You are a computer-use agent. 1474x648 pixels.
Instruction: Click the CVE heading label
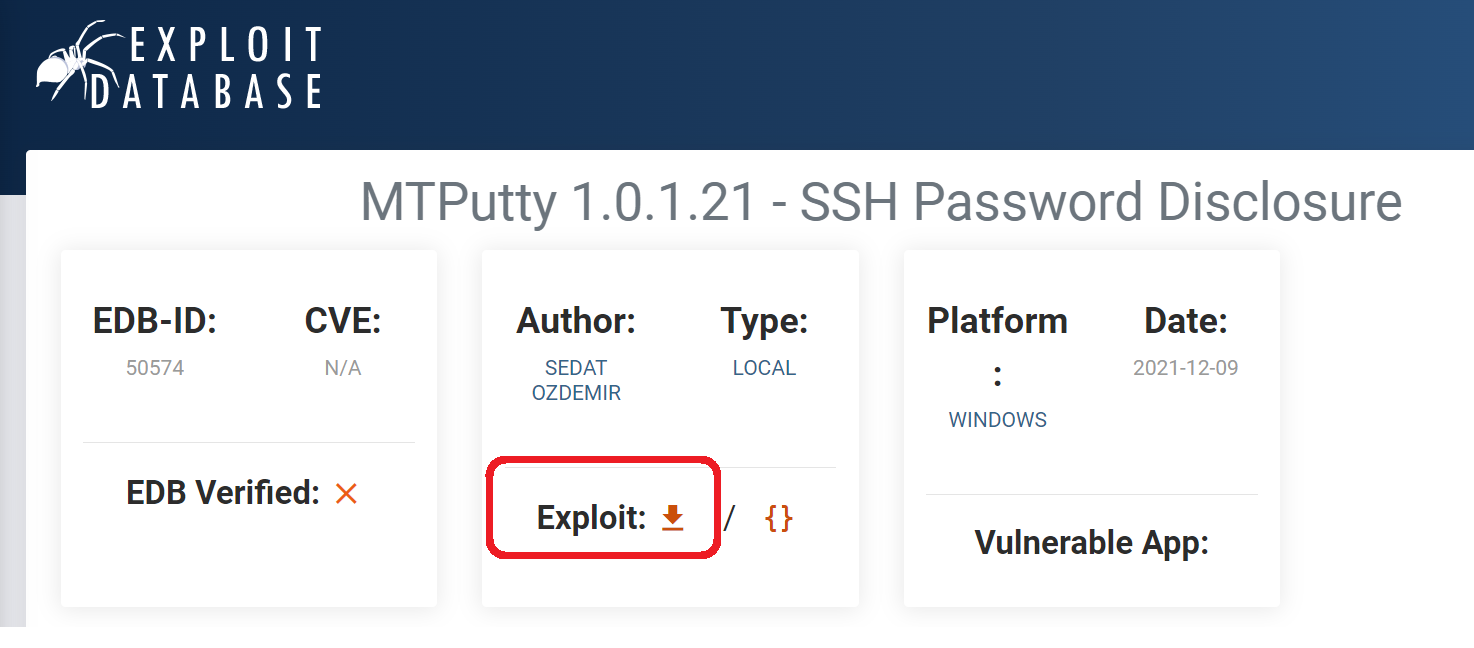[343, 321]
